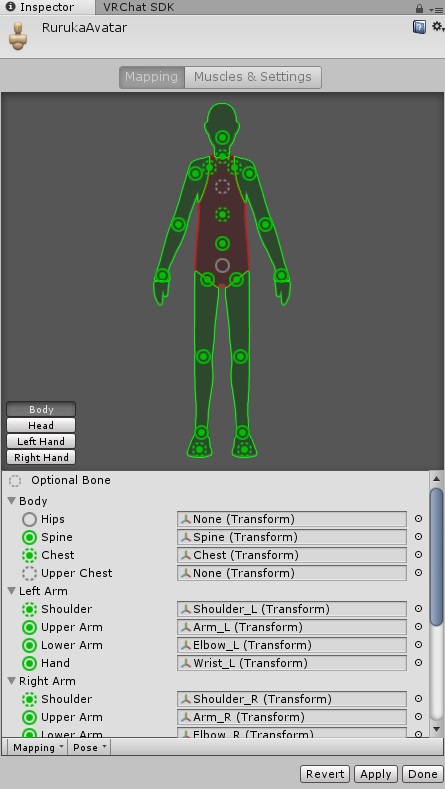445x789 pixels.
Task: Switch to the VRChat SDK tab
Action: 138,8
